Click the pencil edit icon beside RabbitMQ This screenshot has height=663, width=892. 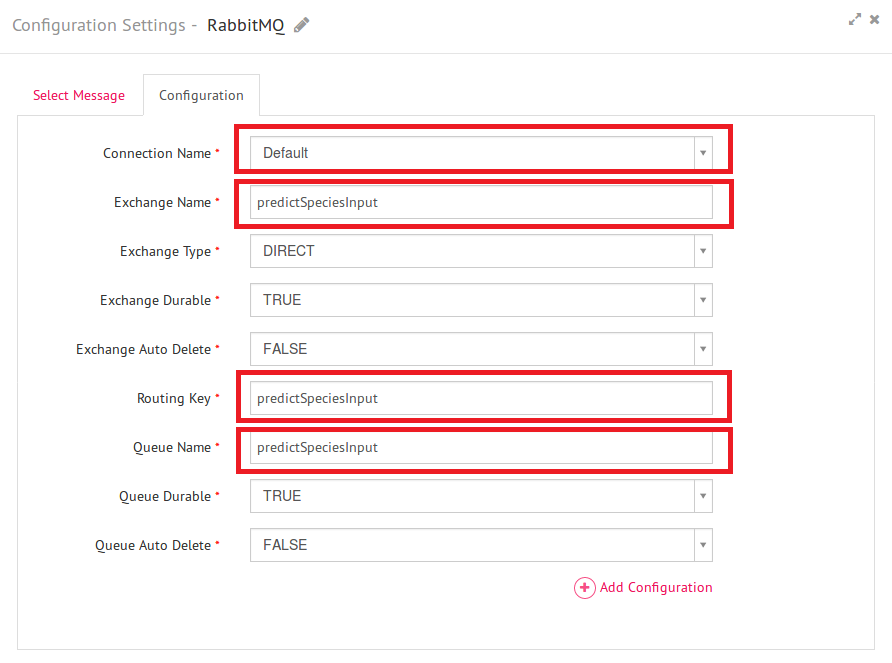[302, 25]
